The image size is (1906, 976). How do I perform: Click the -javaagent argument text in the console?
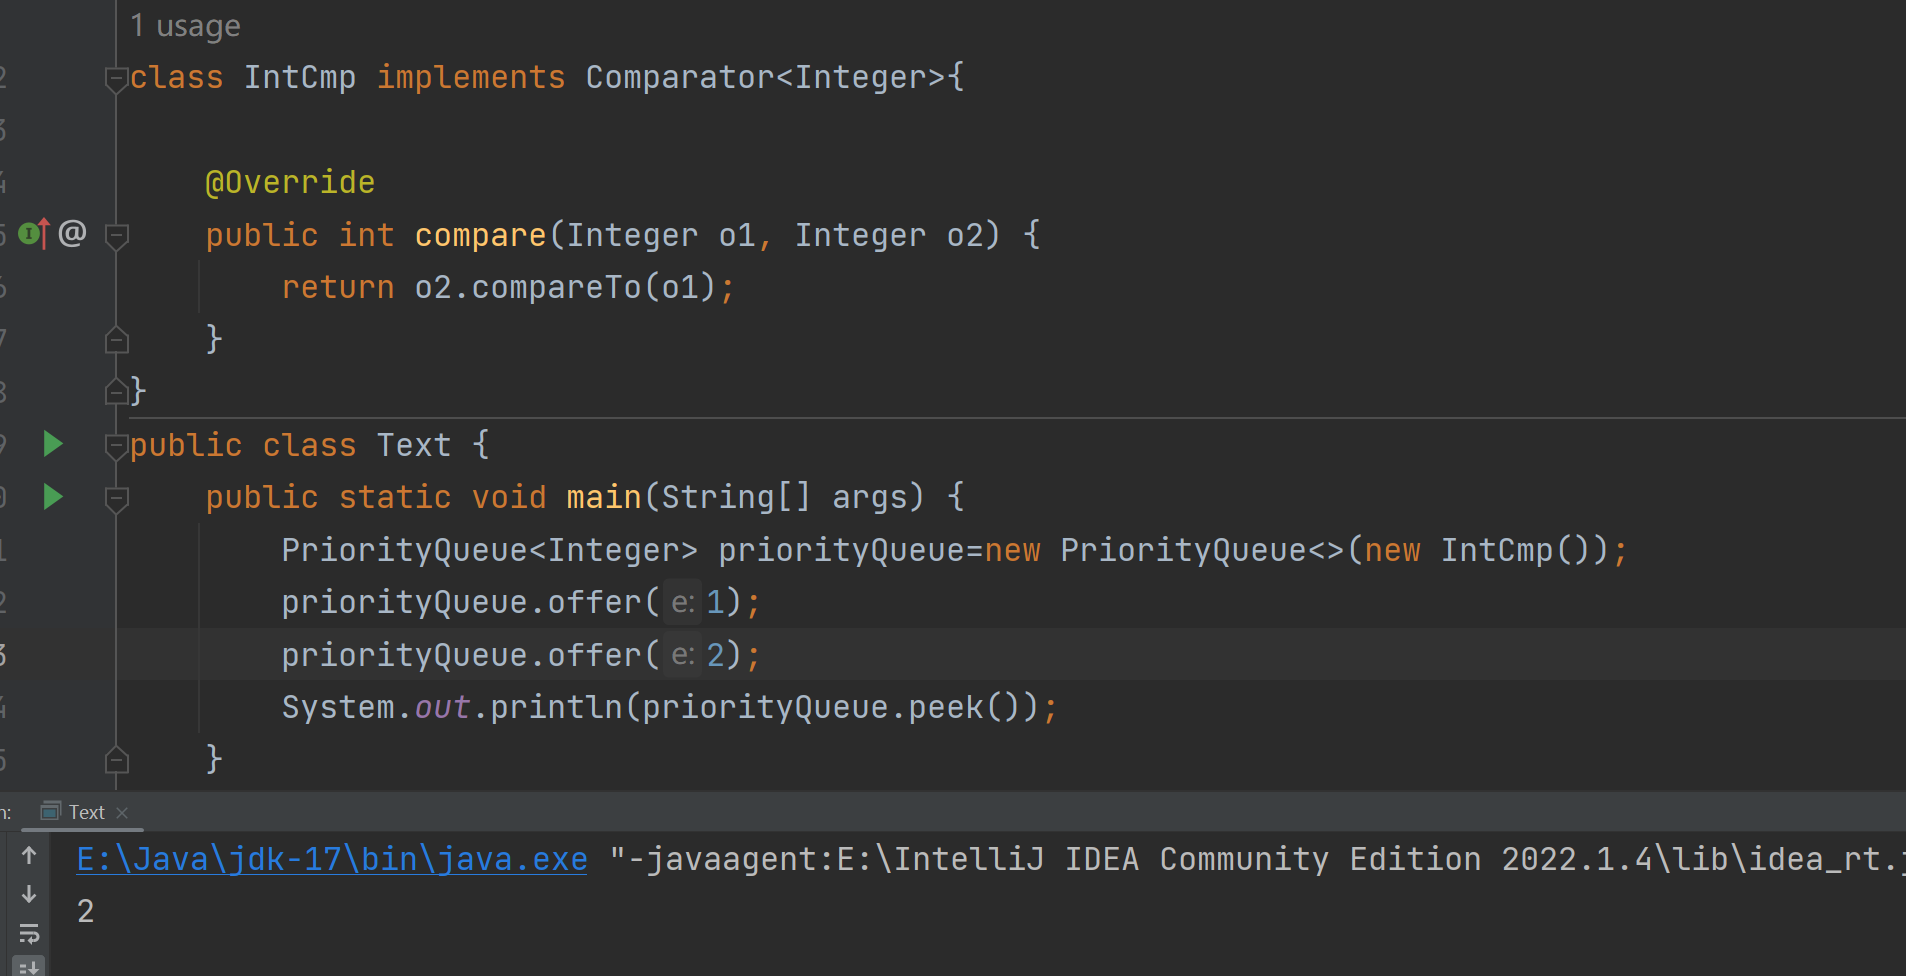(x=1256, y=859)
